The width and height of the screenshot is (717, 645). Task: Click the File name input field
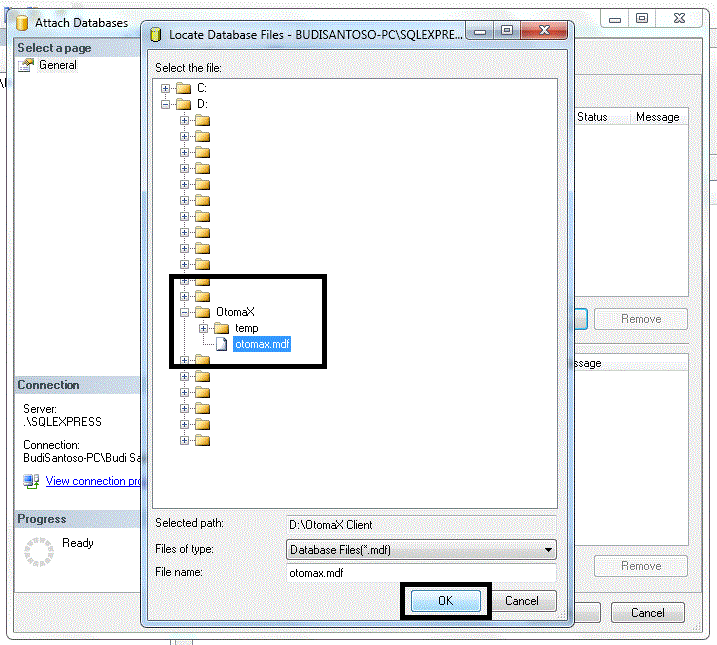(420, 573)
